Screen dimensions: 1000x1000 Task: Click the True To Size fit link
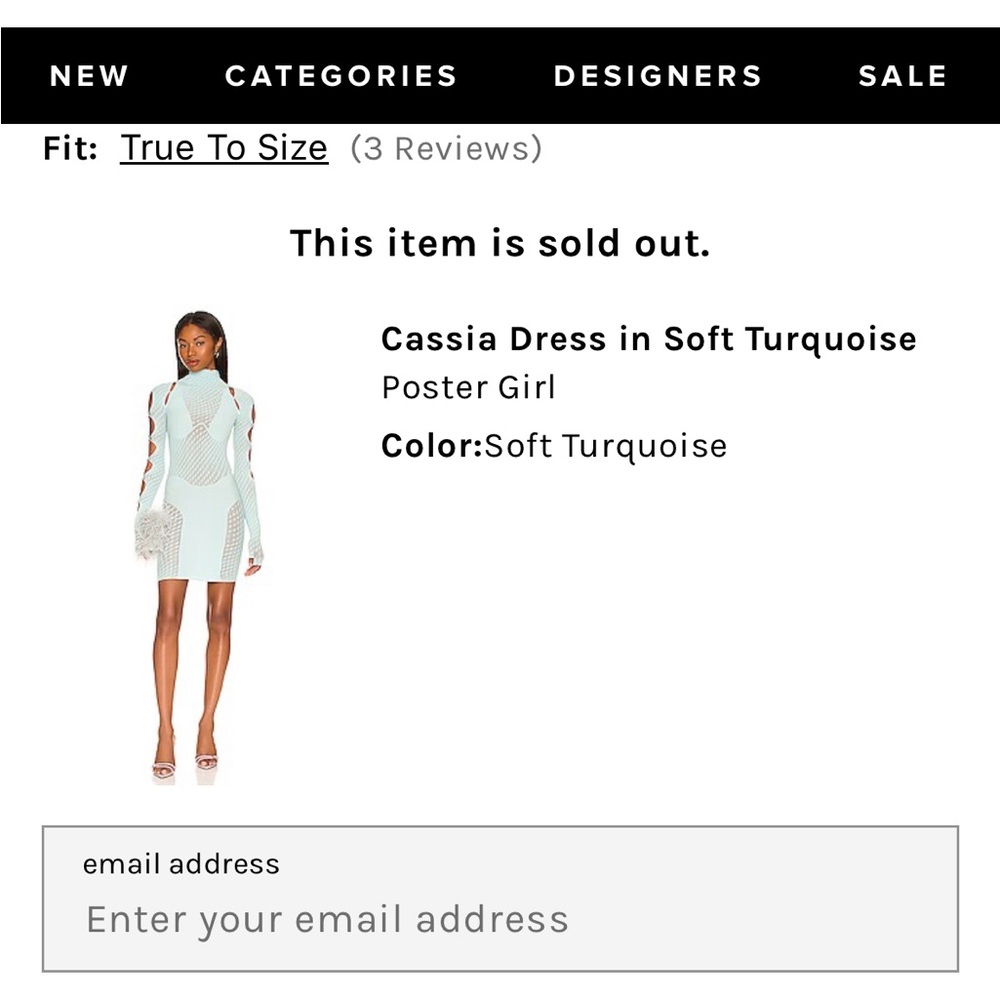[x=224, y=148]
